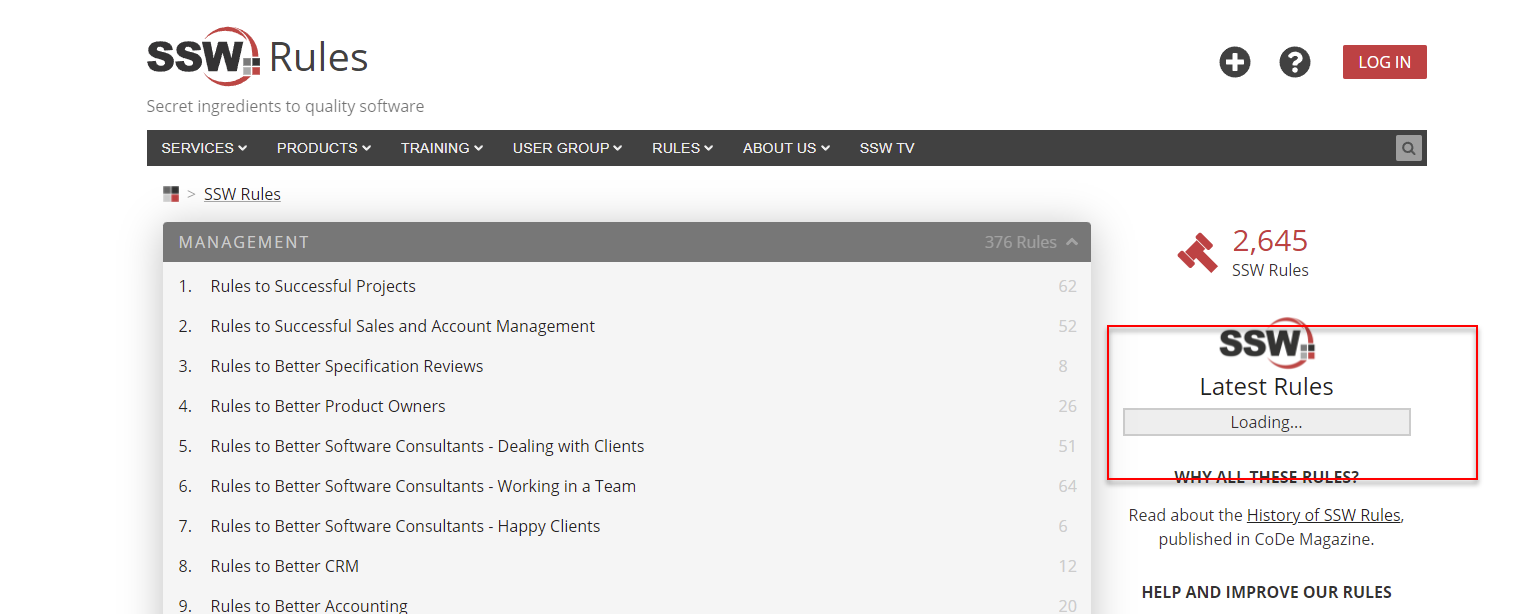Select Rules to Better Product Owners

click(328, 405)
